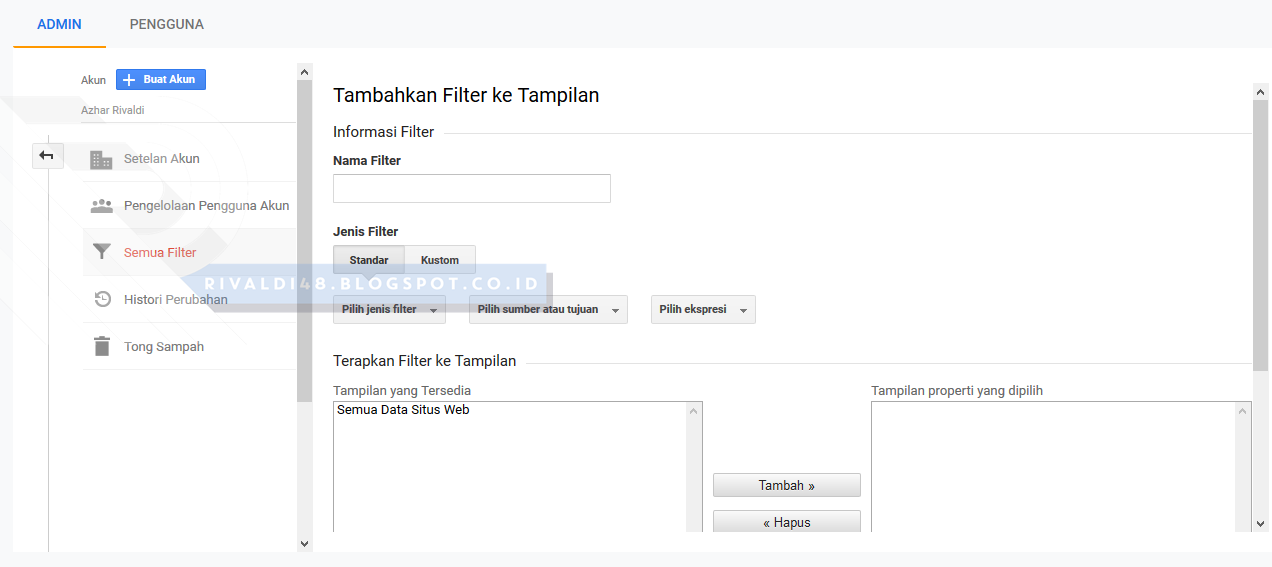Click the Semua Filter funnel icon

pos(101,253)
